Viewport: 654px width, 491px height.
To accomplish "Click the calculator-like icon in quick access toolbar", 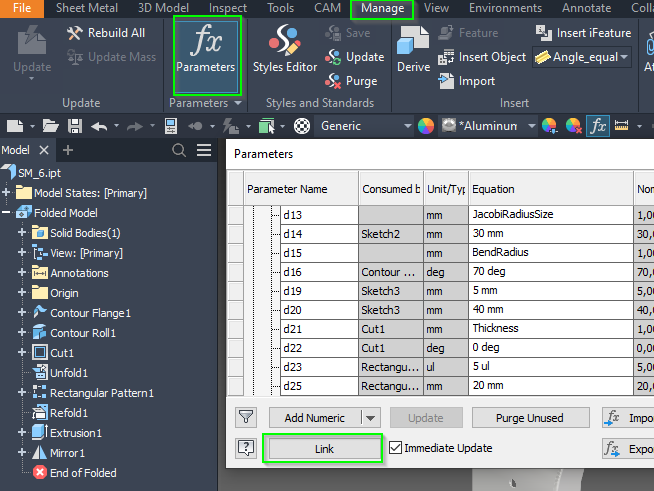I will pos(171,126).
